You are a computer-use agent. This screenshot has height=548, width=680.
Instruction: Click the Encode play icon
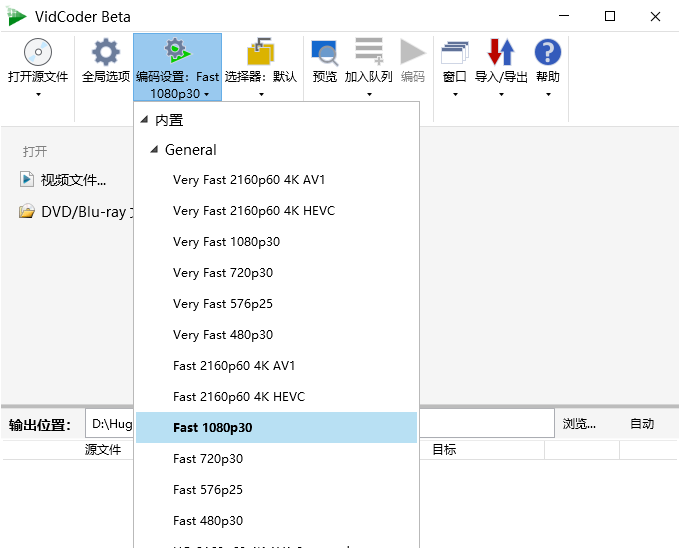[x=412, y=52]
